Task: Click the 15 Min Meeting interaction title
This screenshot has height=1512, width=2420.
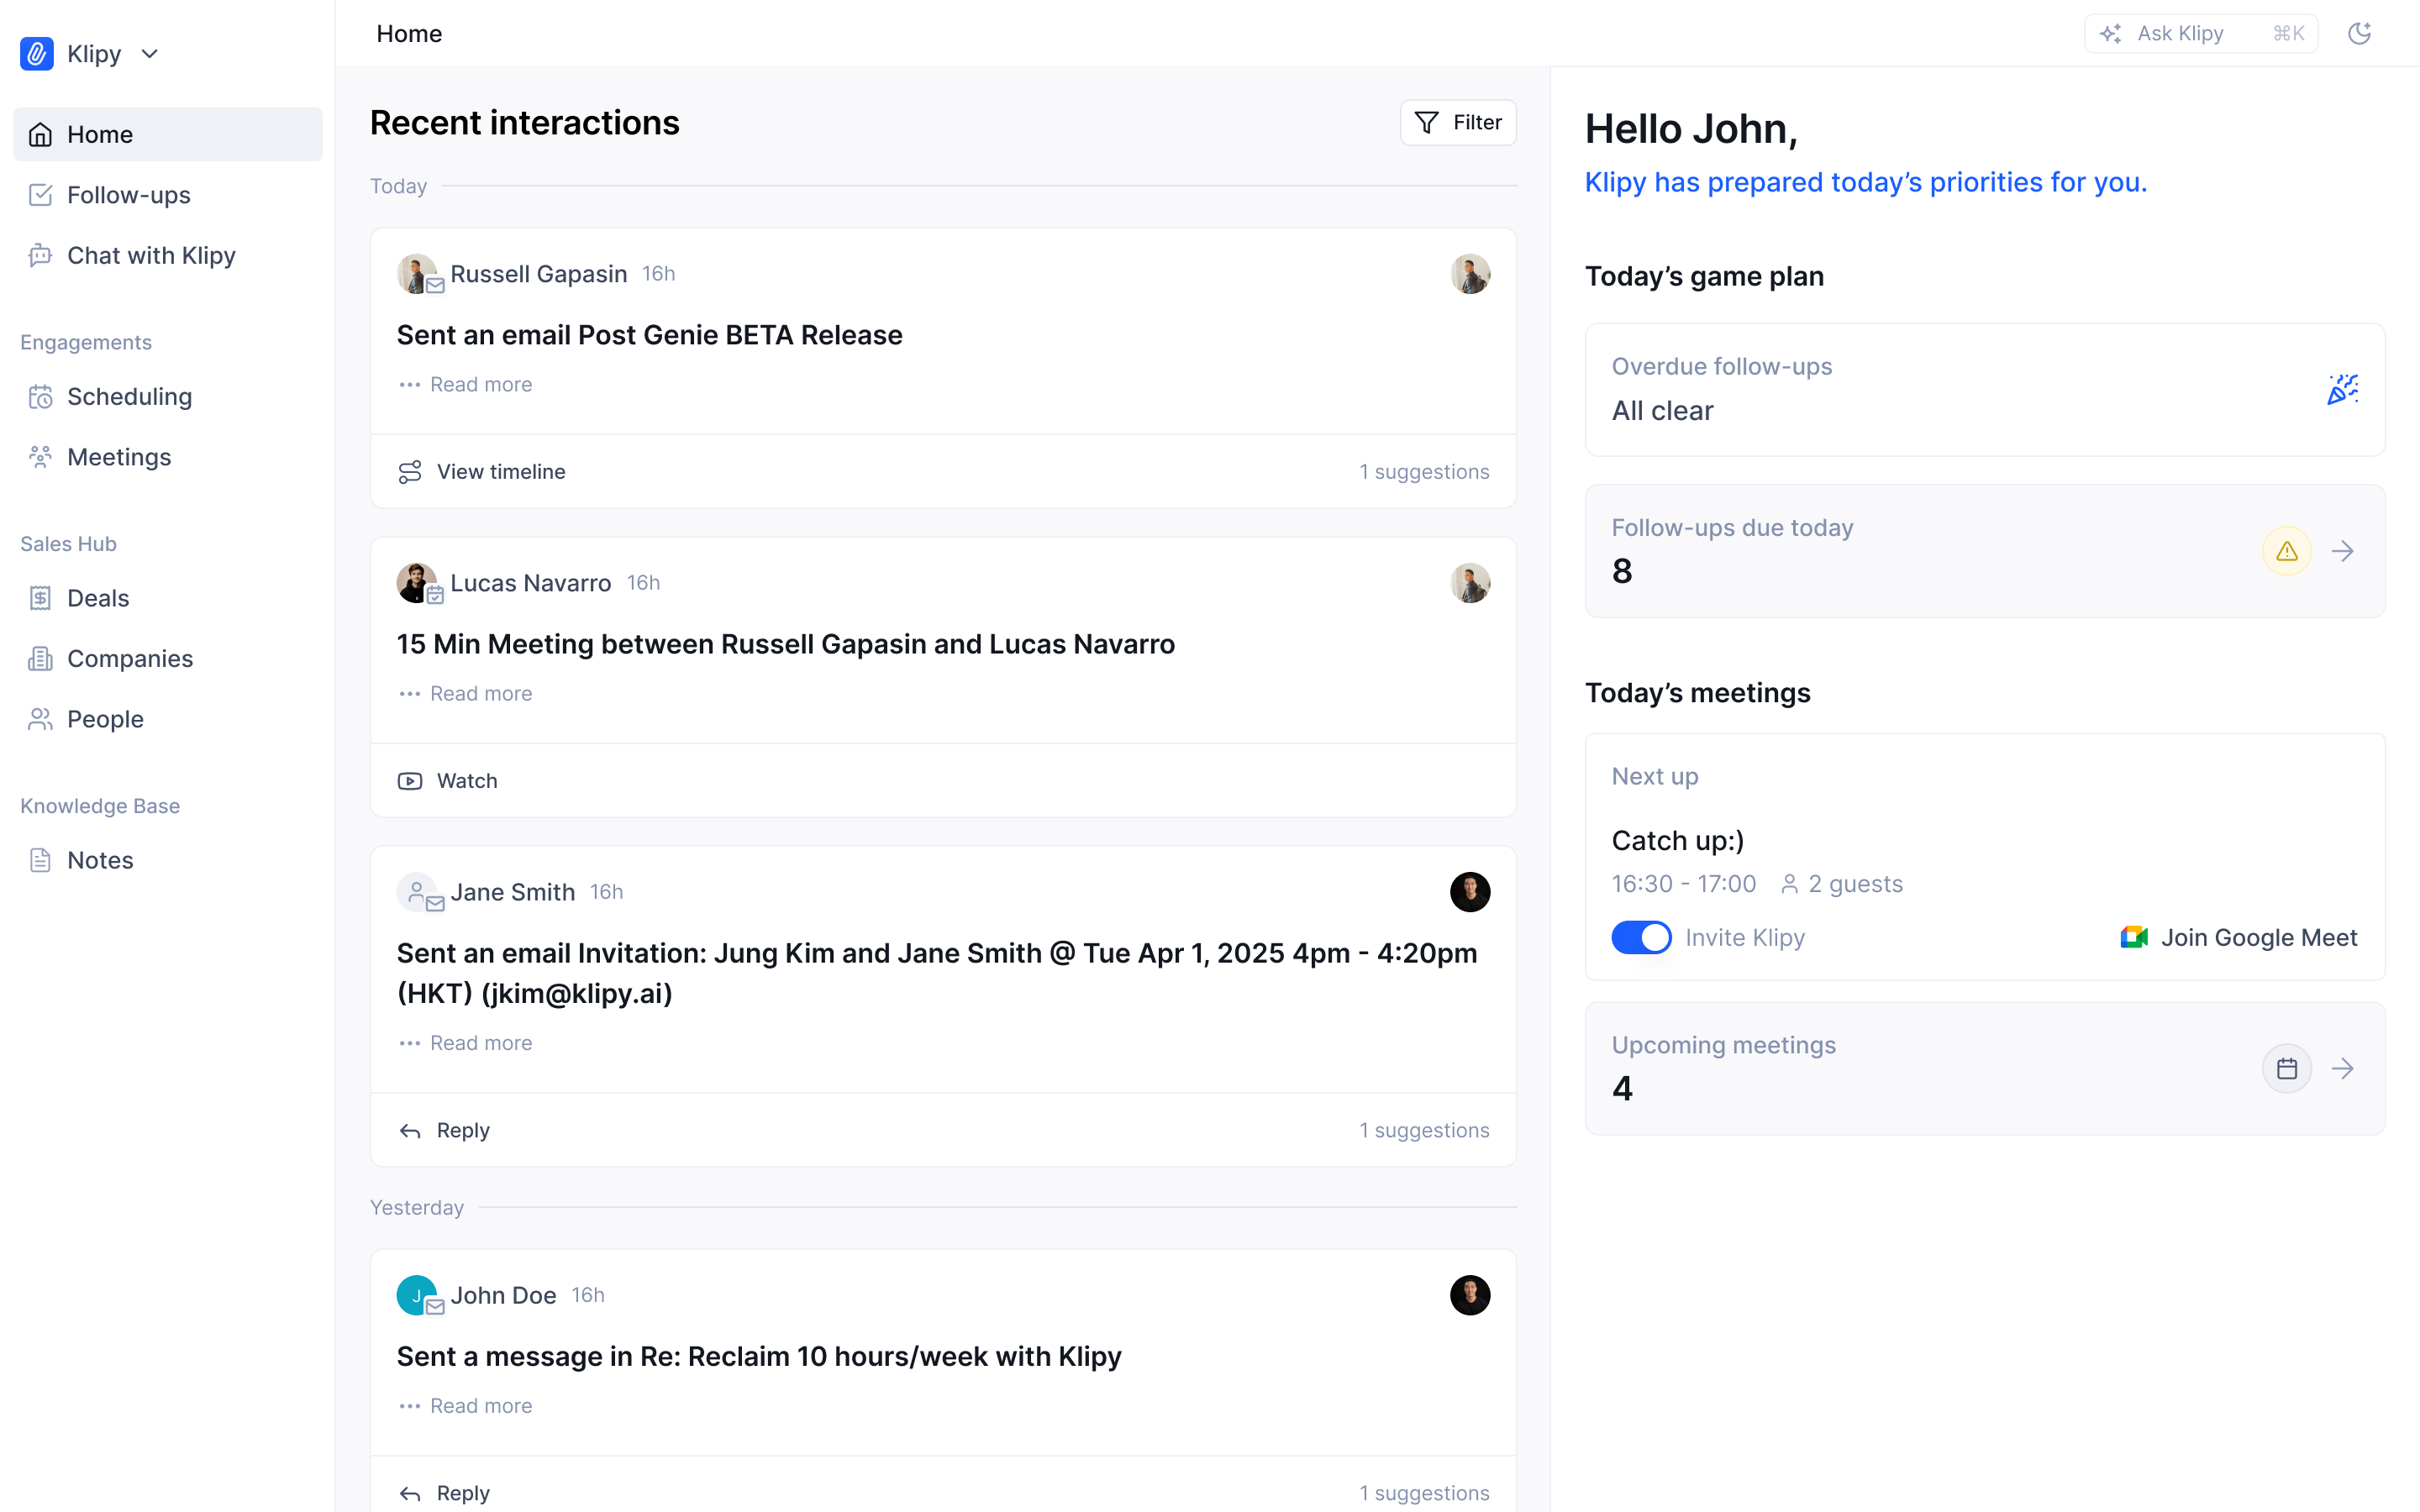Action: pos(786,644)
